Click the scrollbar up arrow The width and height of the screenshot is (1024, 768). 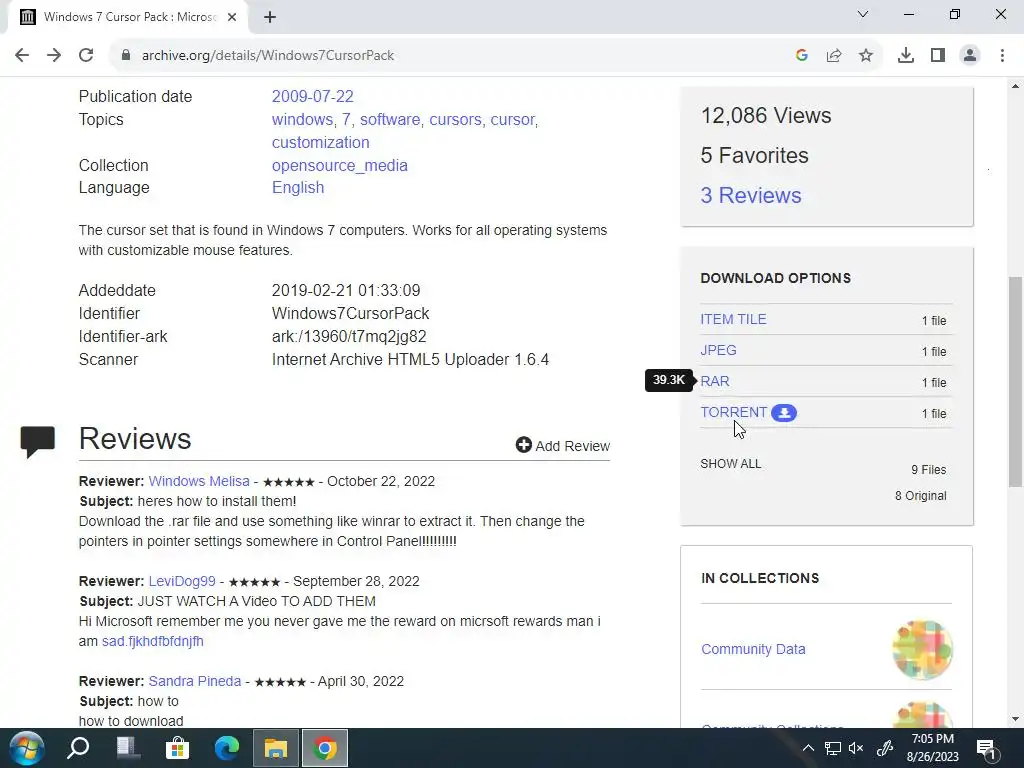point(1015,86)
